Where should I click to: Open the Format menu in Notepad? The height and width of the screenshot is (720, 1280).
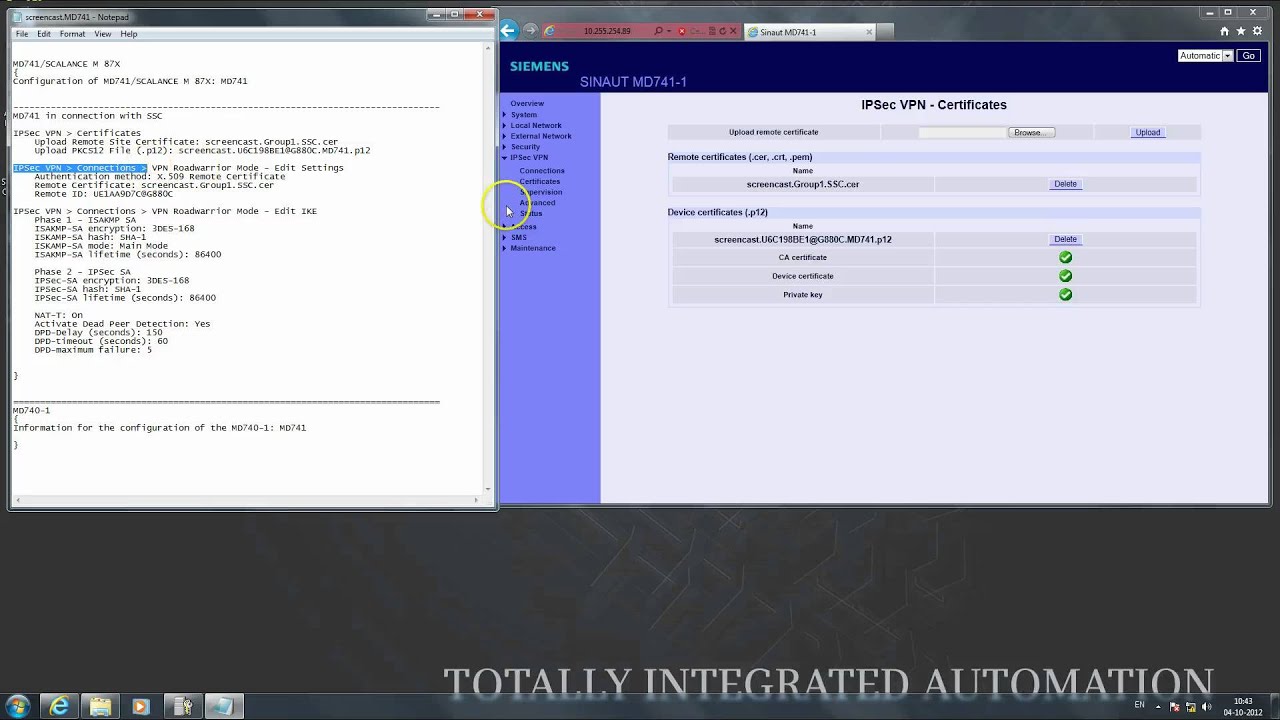[x=72, y=34]
